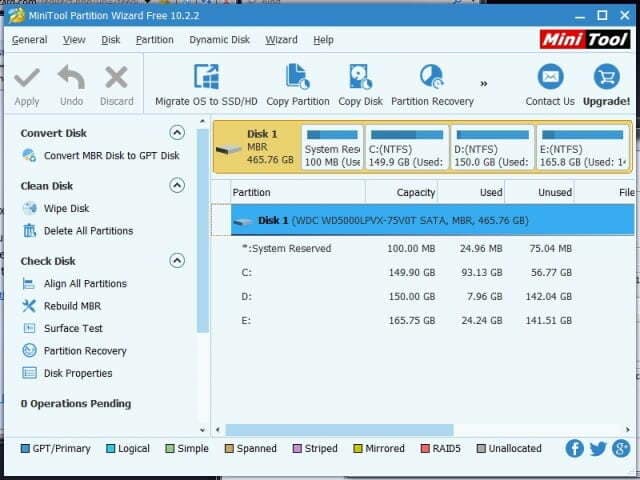Click Convert MBR Disk to GPT Disk
Viewport: 640px width, 480px height.
click(x=111, y=155)
